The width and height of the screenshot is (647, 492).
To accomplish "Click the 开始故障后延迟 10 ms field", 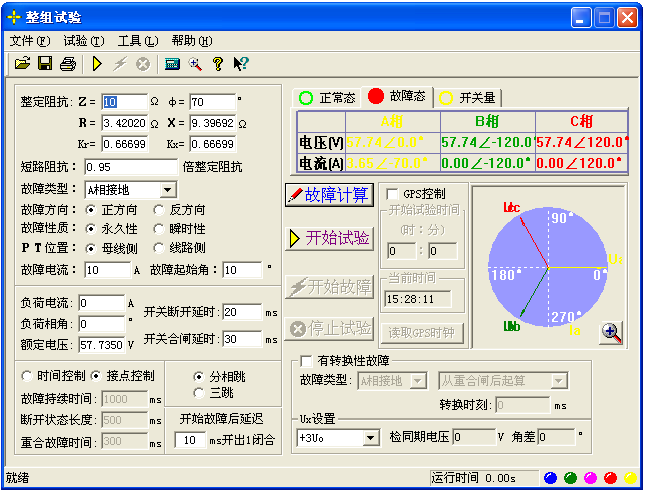I will coord(190,440).
